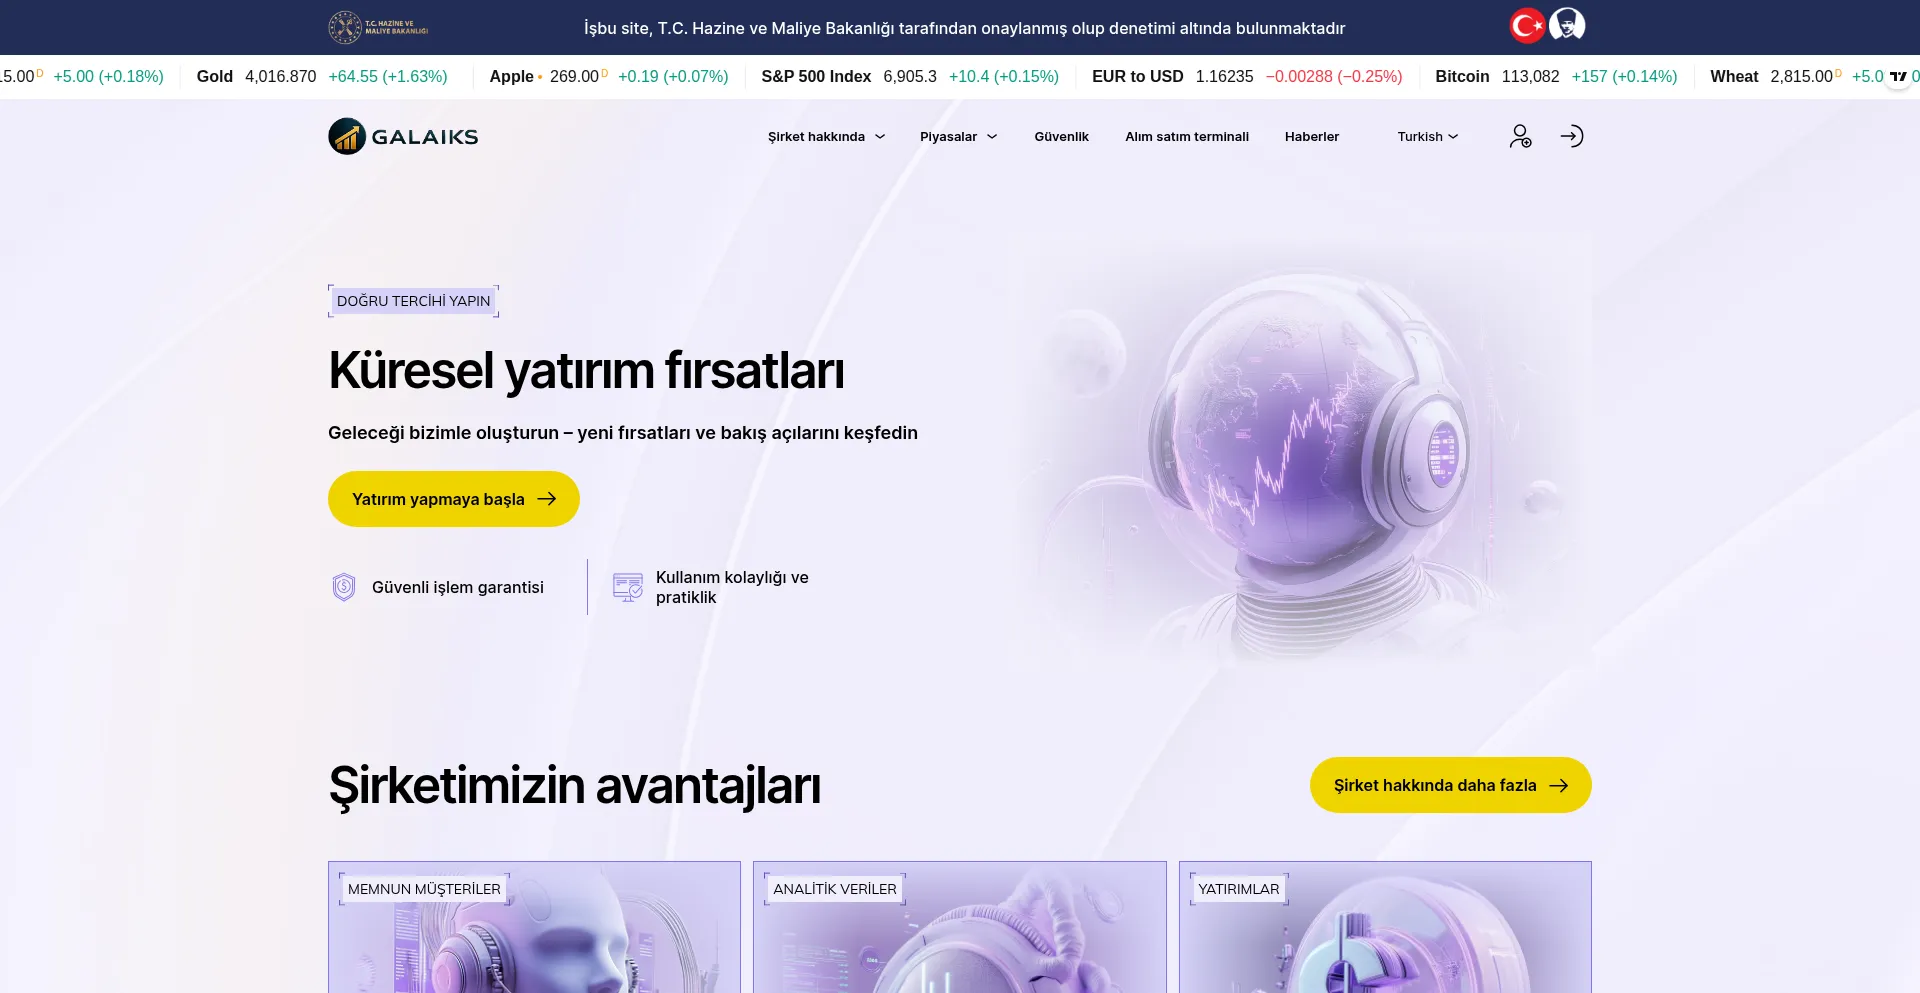Open the Memnun Müşteriler card
This screenshot has height=993, width=1920.
pyautogui.click(x=534, y=930)
